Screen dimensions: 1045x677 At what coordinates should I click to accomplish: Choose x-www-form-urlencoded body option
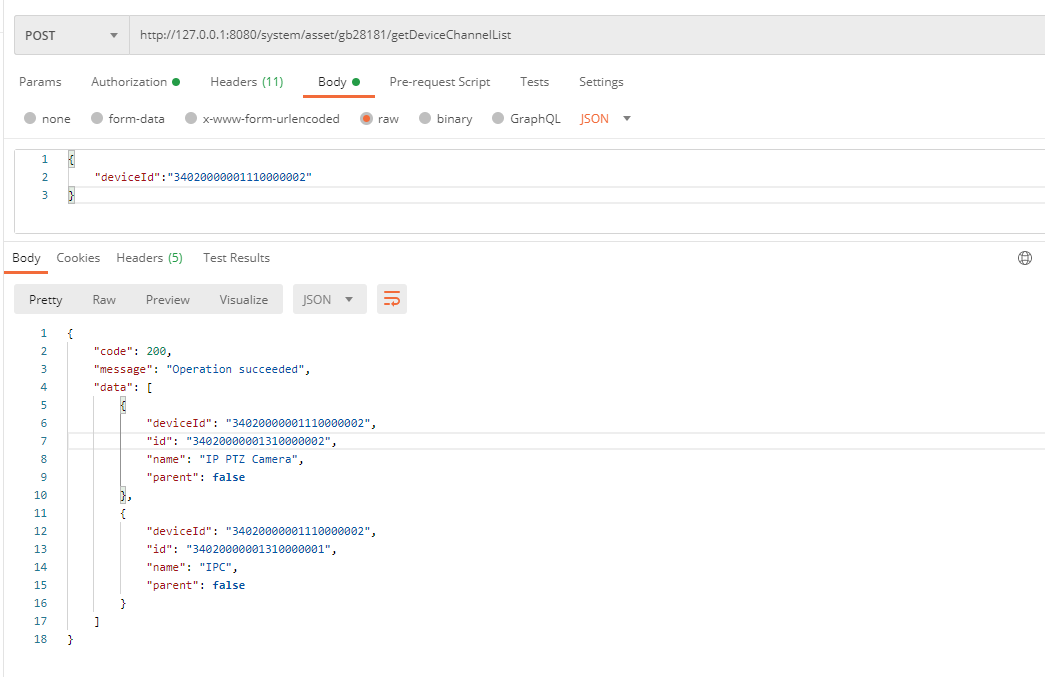(190, 118)
